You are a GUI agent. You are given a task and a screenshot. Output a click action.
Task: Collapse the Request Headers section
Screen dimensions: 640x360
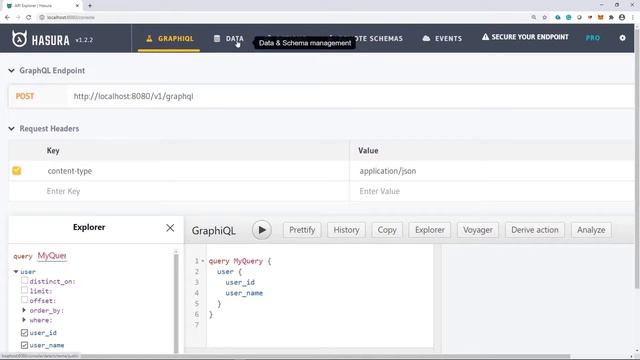click(x=11, y=129)
